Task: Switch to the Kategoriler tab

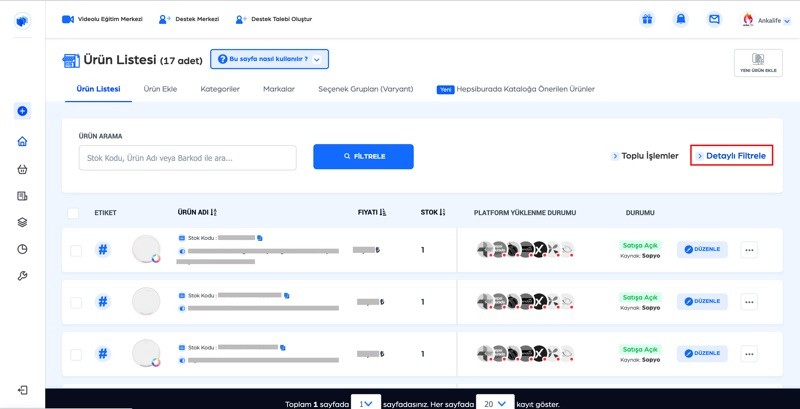Action: pos(220,89)
